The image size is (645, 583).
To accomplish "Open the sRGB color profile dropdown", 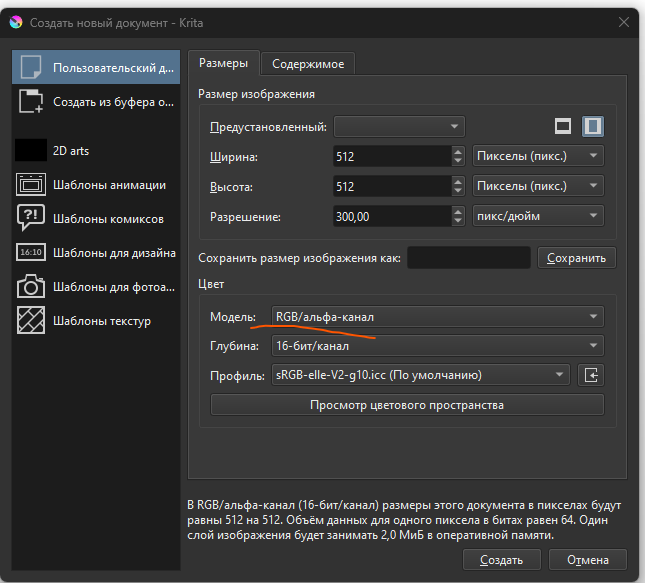I will tap(419, 375).
